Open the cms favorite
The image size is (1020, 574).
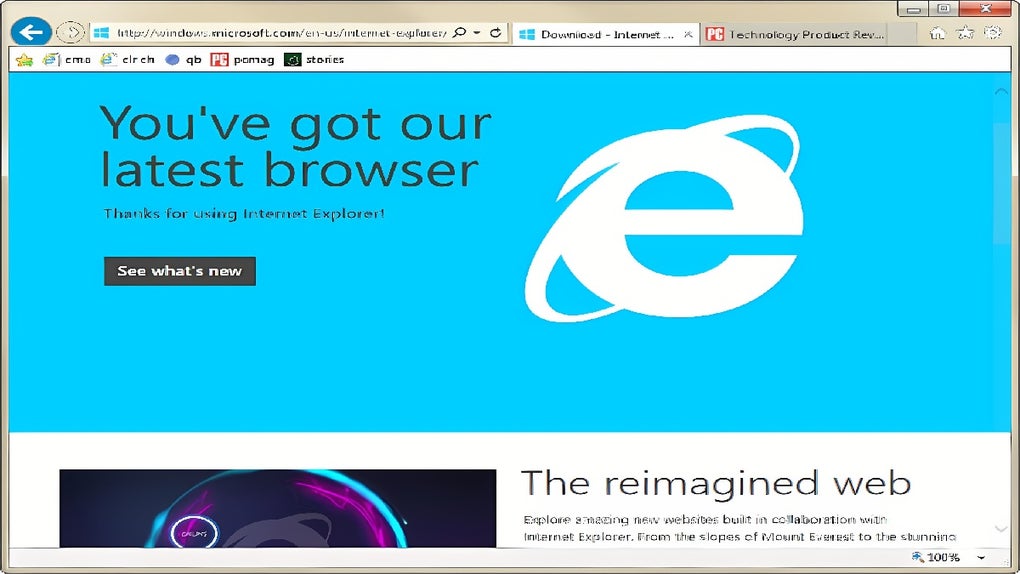tap(66, 59)
